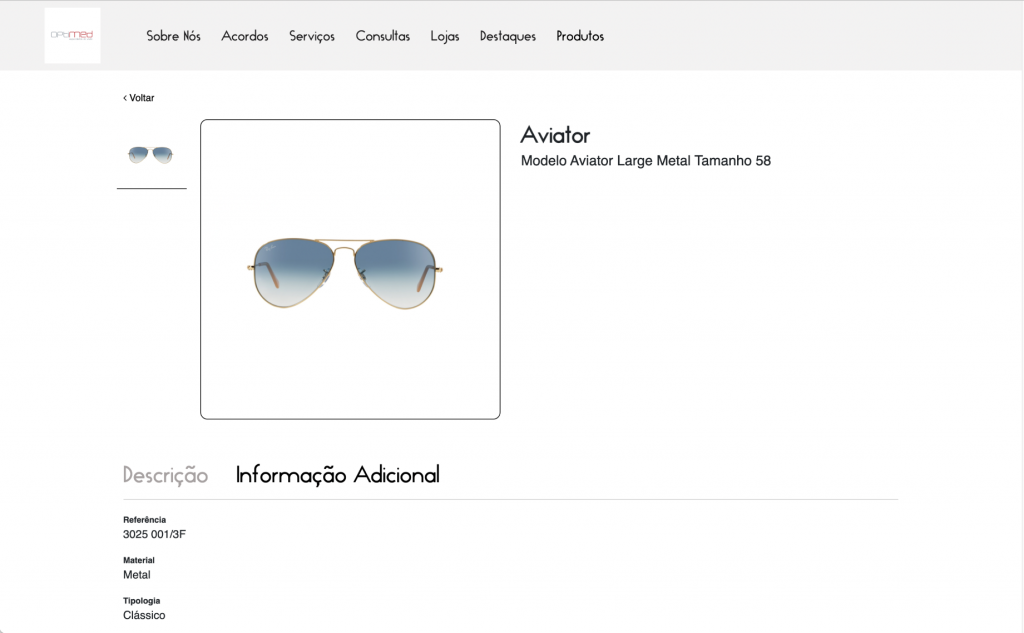Click the Referência field label
Image resolution: width=1024 pixels, height=633 pixels.
(x=144, y=520)
